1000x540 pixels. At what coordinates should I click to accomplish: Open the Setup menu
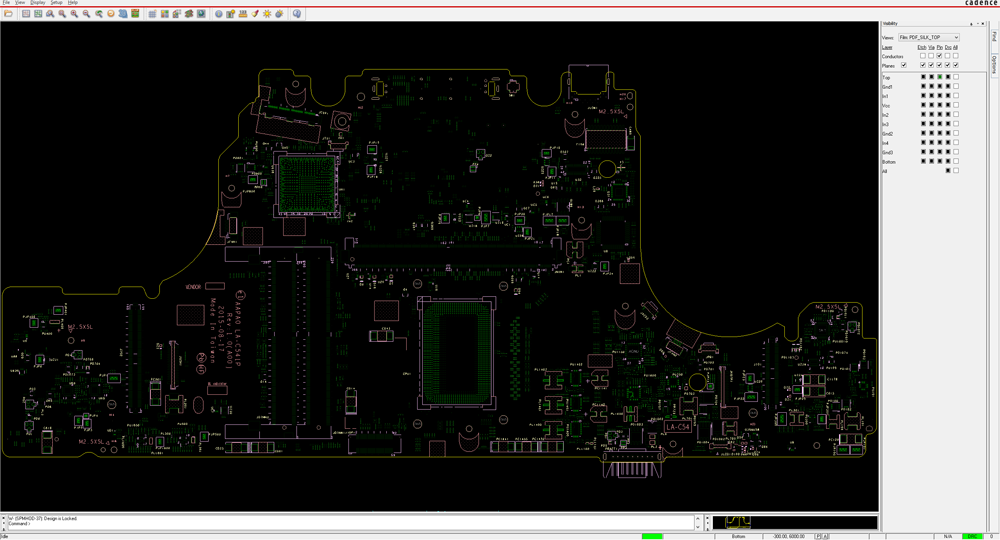[56, 3]
